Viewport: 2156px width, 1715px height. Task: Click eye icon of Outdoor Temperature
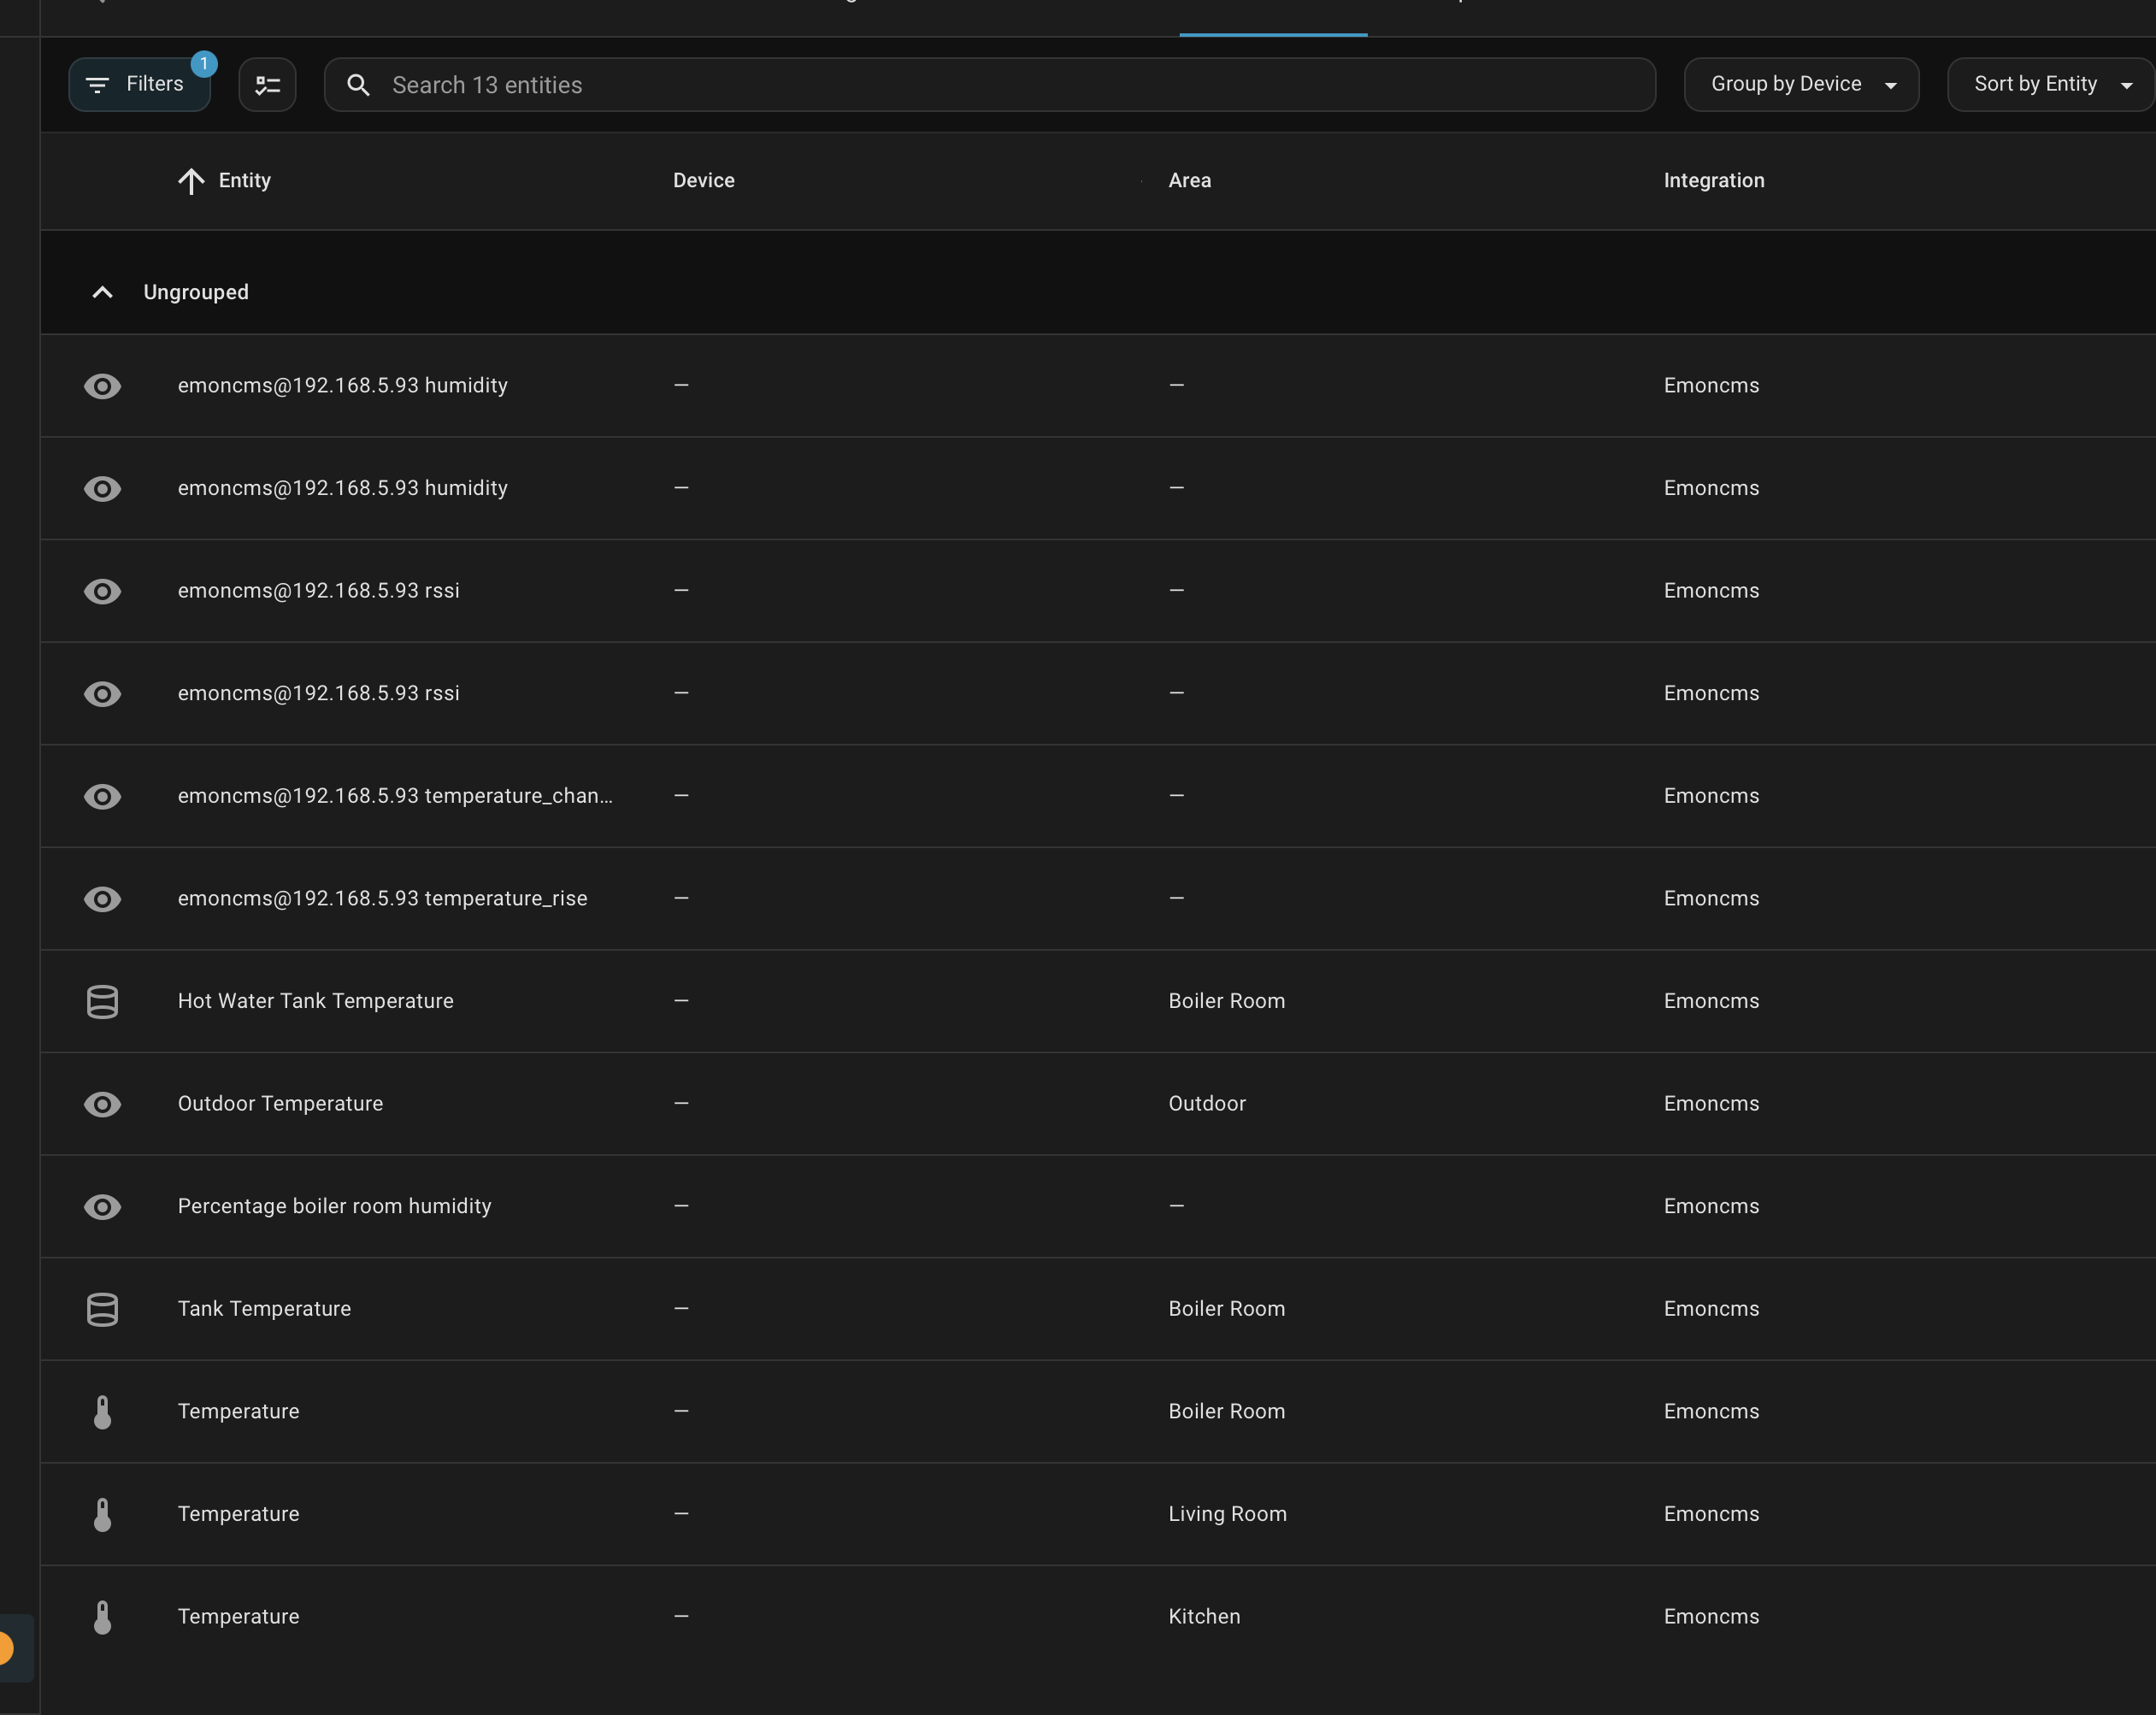[102, 1104]
